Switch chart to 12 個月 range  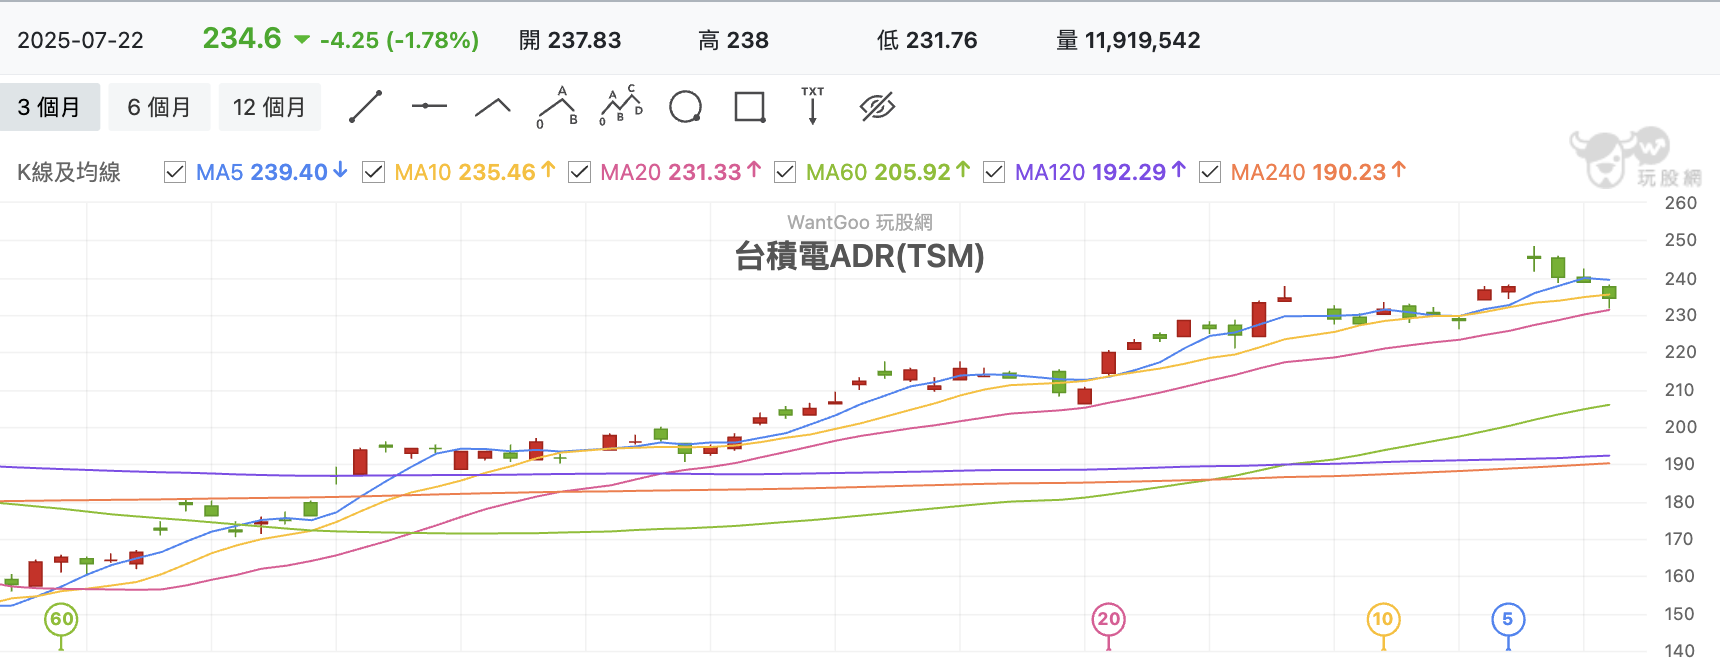(269, 107)
